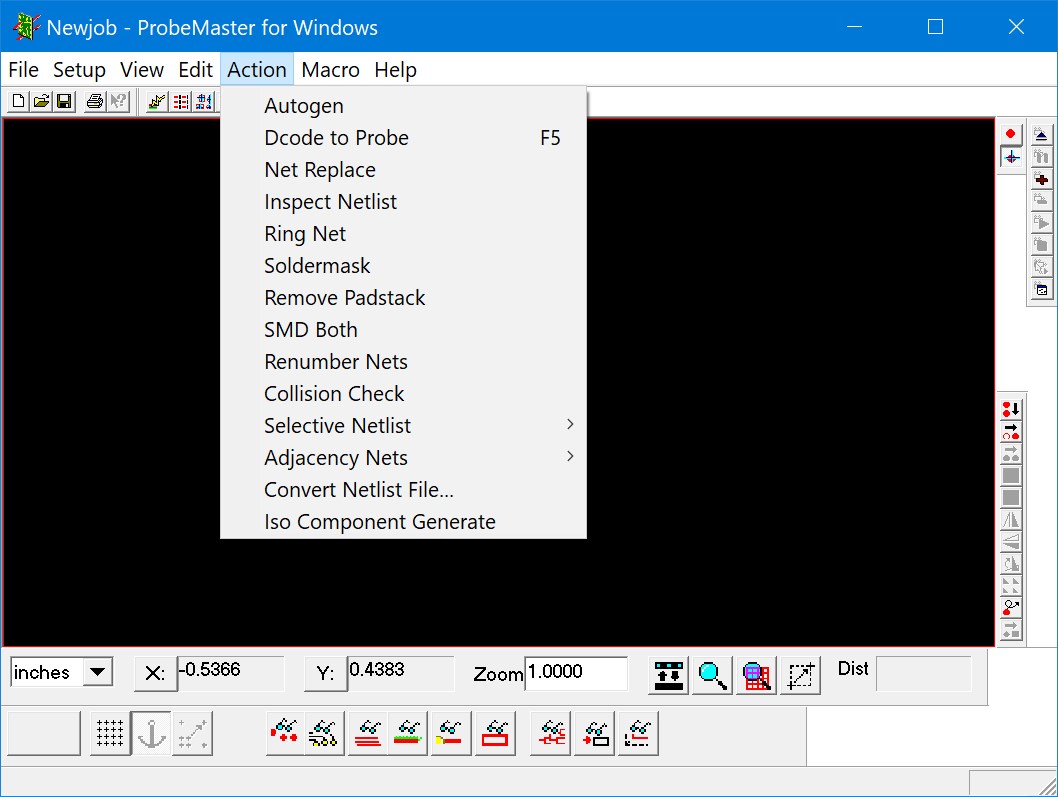Select SMD Both menu entry
The image size is (1058, 797).
tap(403, 329)
